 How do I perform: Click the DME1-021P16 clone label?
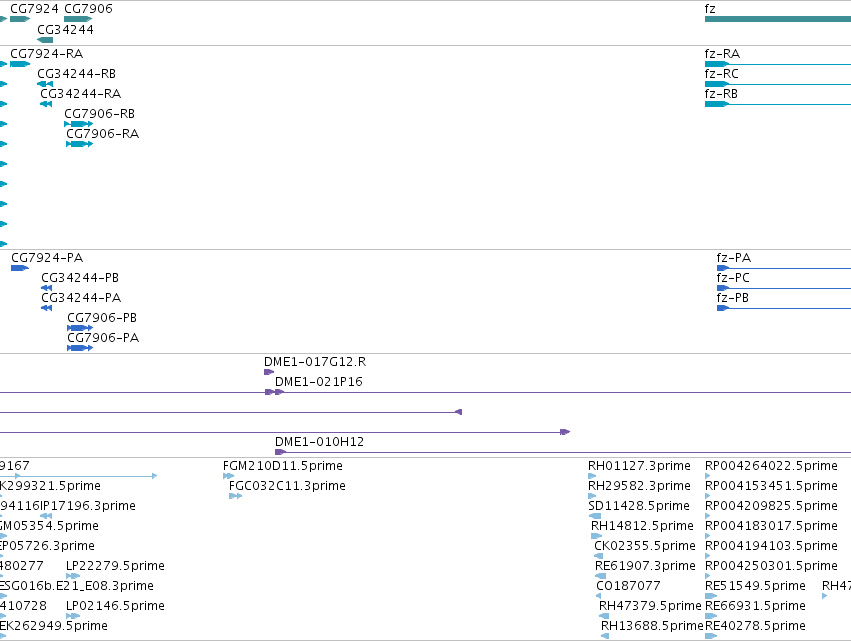click(319, 382)
